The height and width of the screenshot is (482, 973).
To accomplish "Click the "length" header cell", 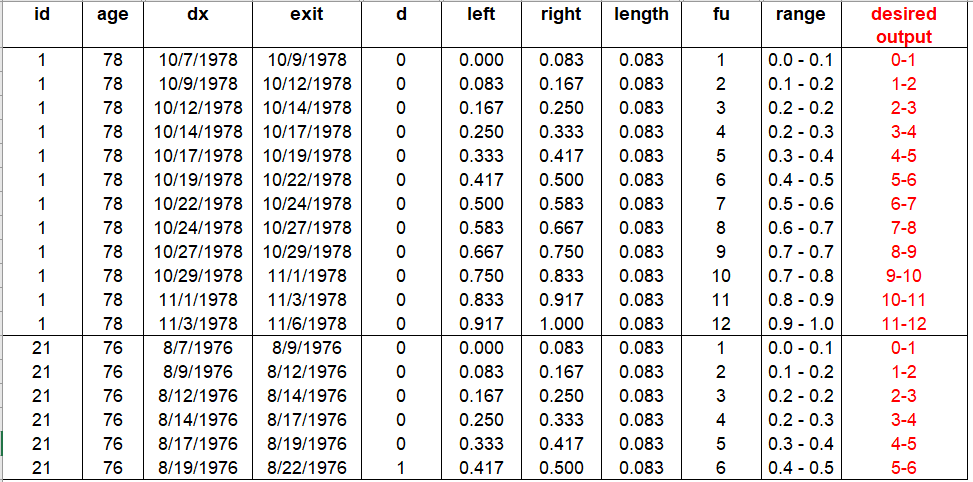I will tap(641, 15).
